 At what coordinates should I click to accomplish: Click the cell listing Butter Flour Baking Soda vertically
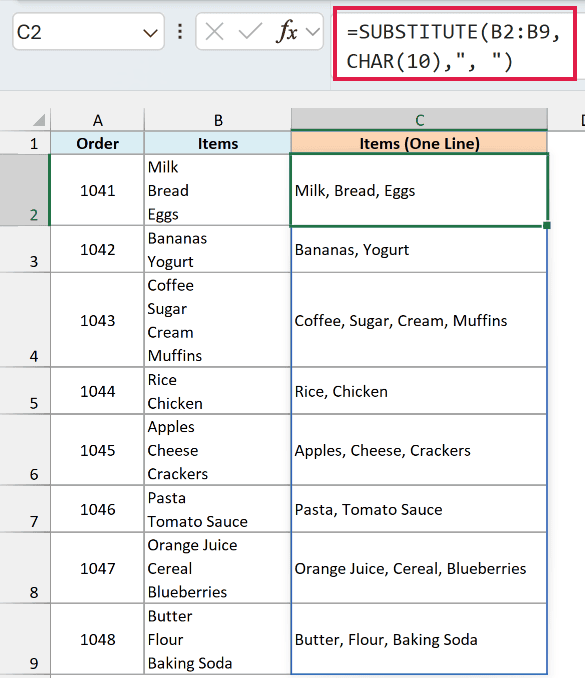(218, 639)
